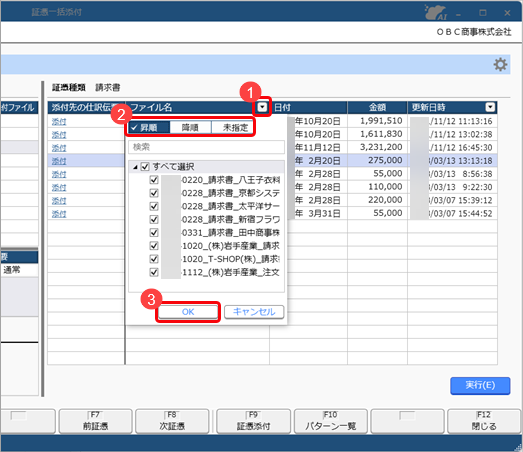
Task: Click the 検索 search field
Action: tap(206, 147)
